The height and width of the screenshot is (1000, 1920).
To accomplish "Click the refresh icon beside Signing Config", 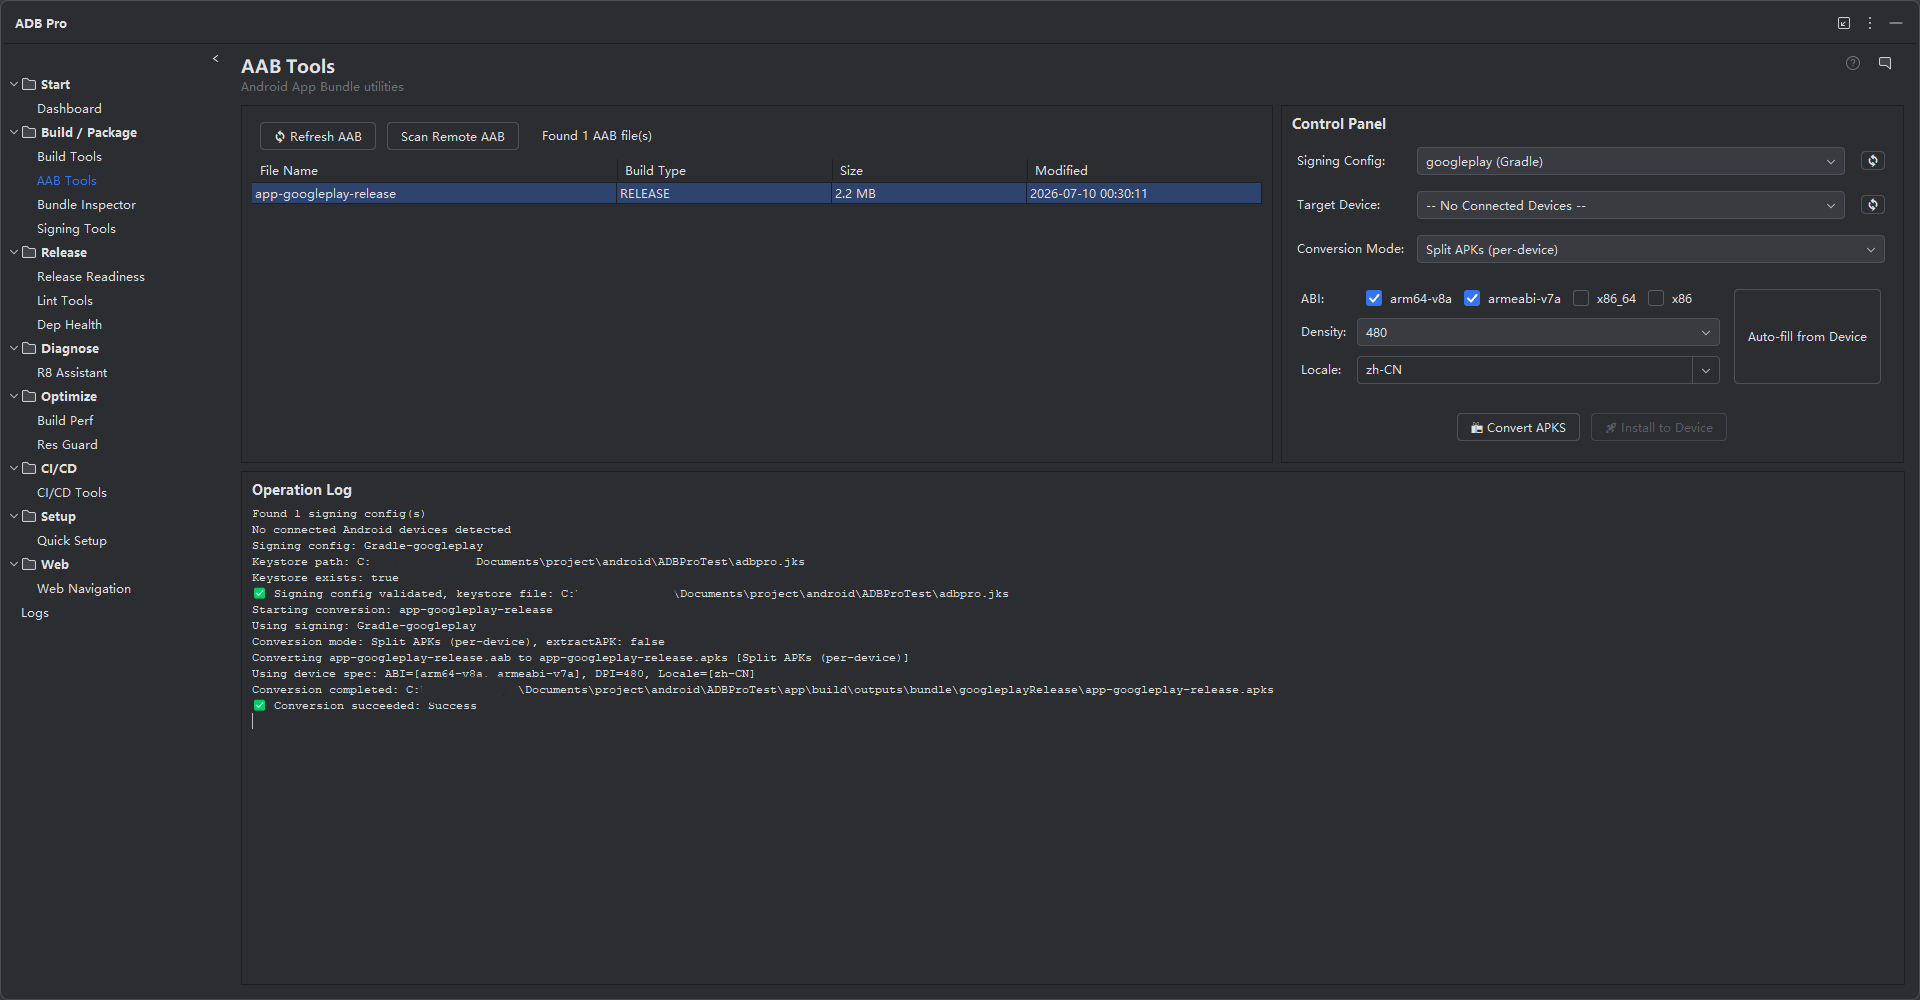I will click(1873, 161).
